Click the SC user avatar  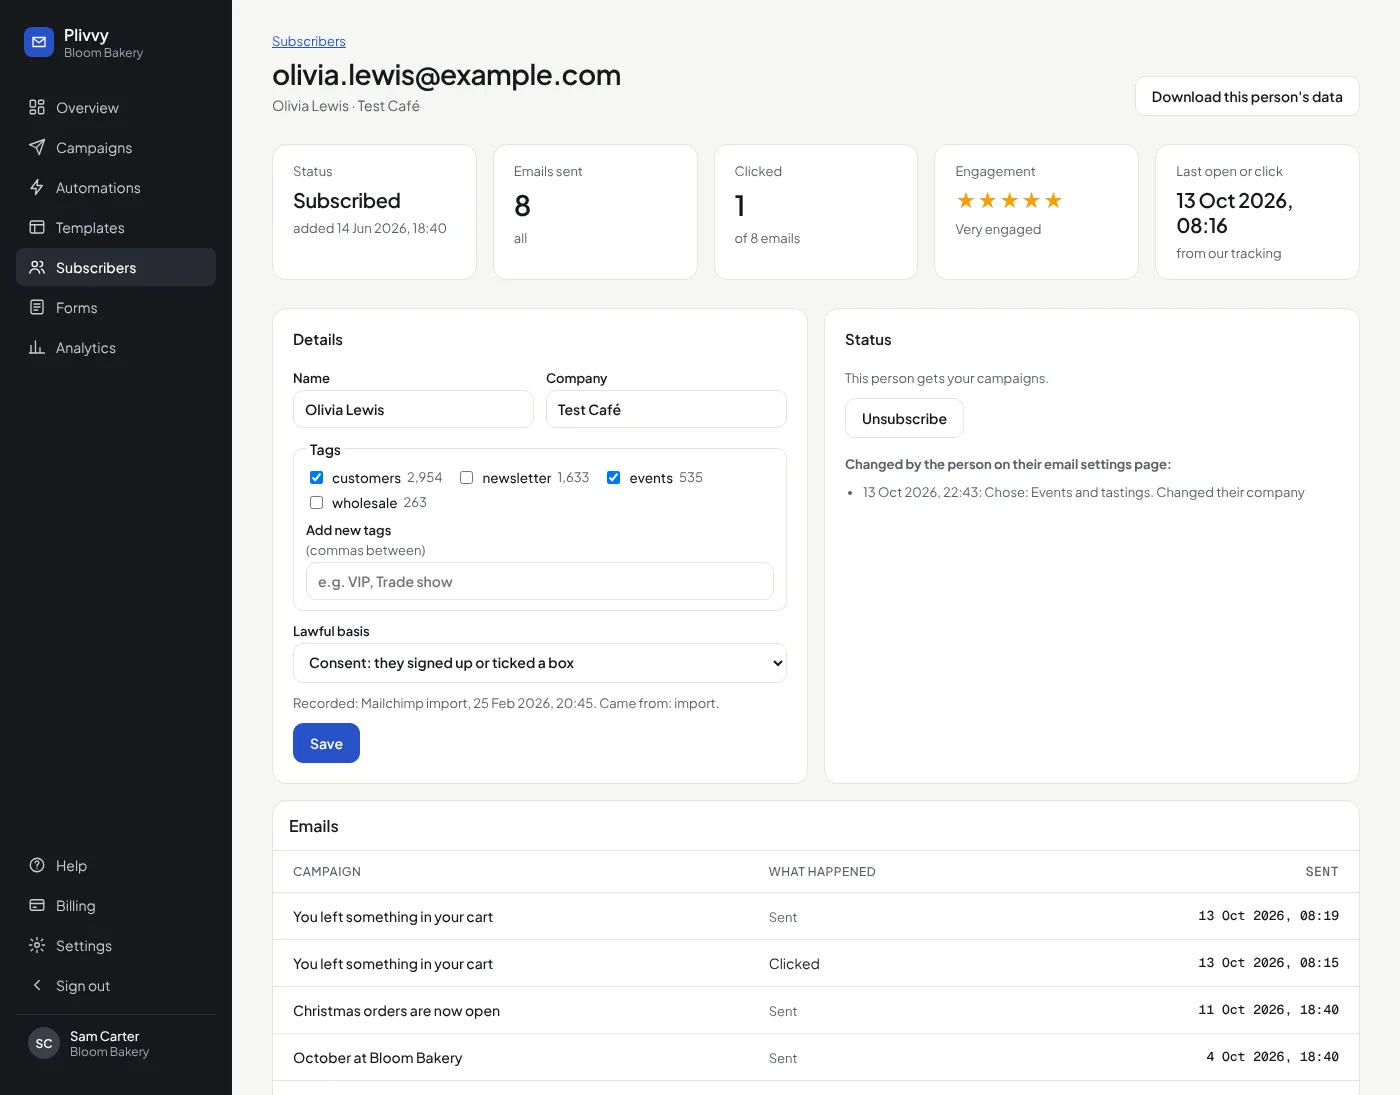tap(44, 1043)
